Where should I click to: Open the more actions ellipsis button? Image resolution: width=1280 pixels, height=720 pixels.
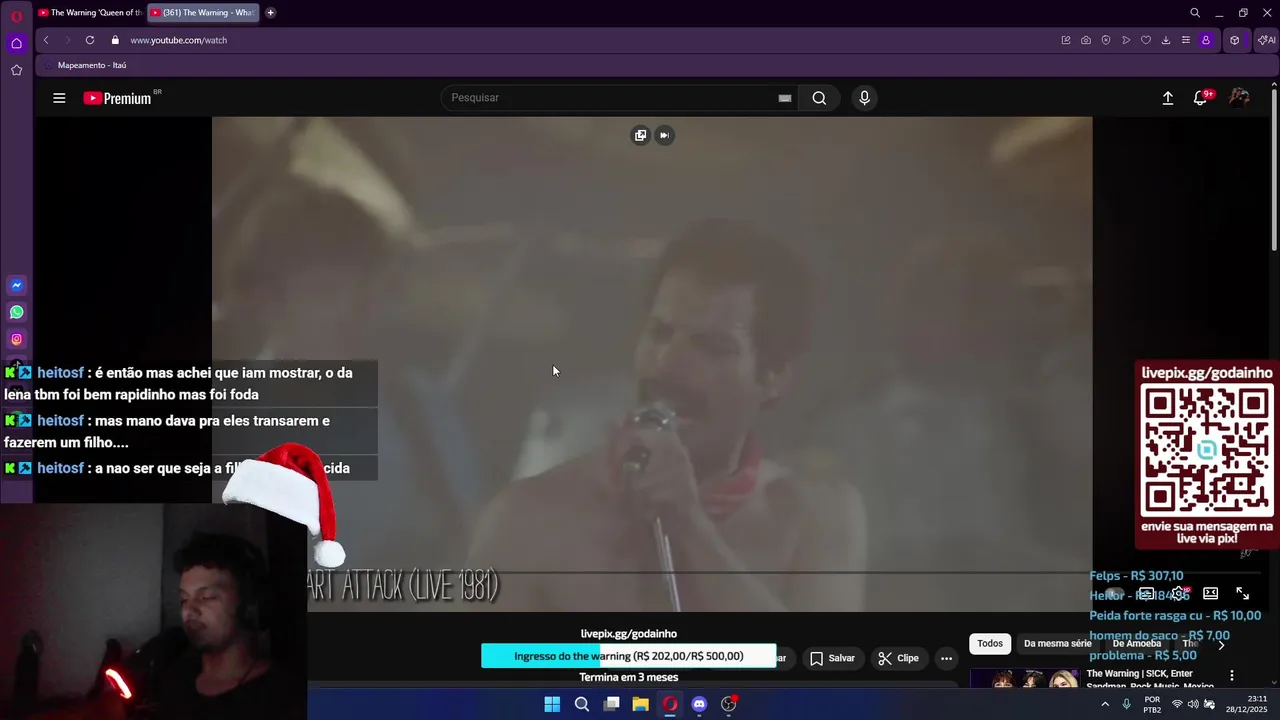[x=946, y=658]
